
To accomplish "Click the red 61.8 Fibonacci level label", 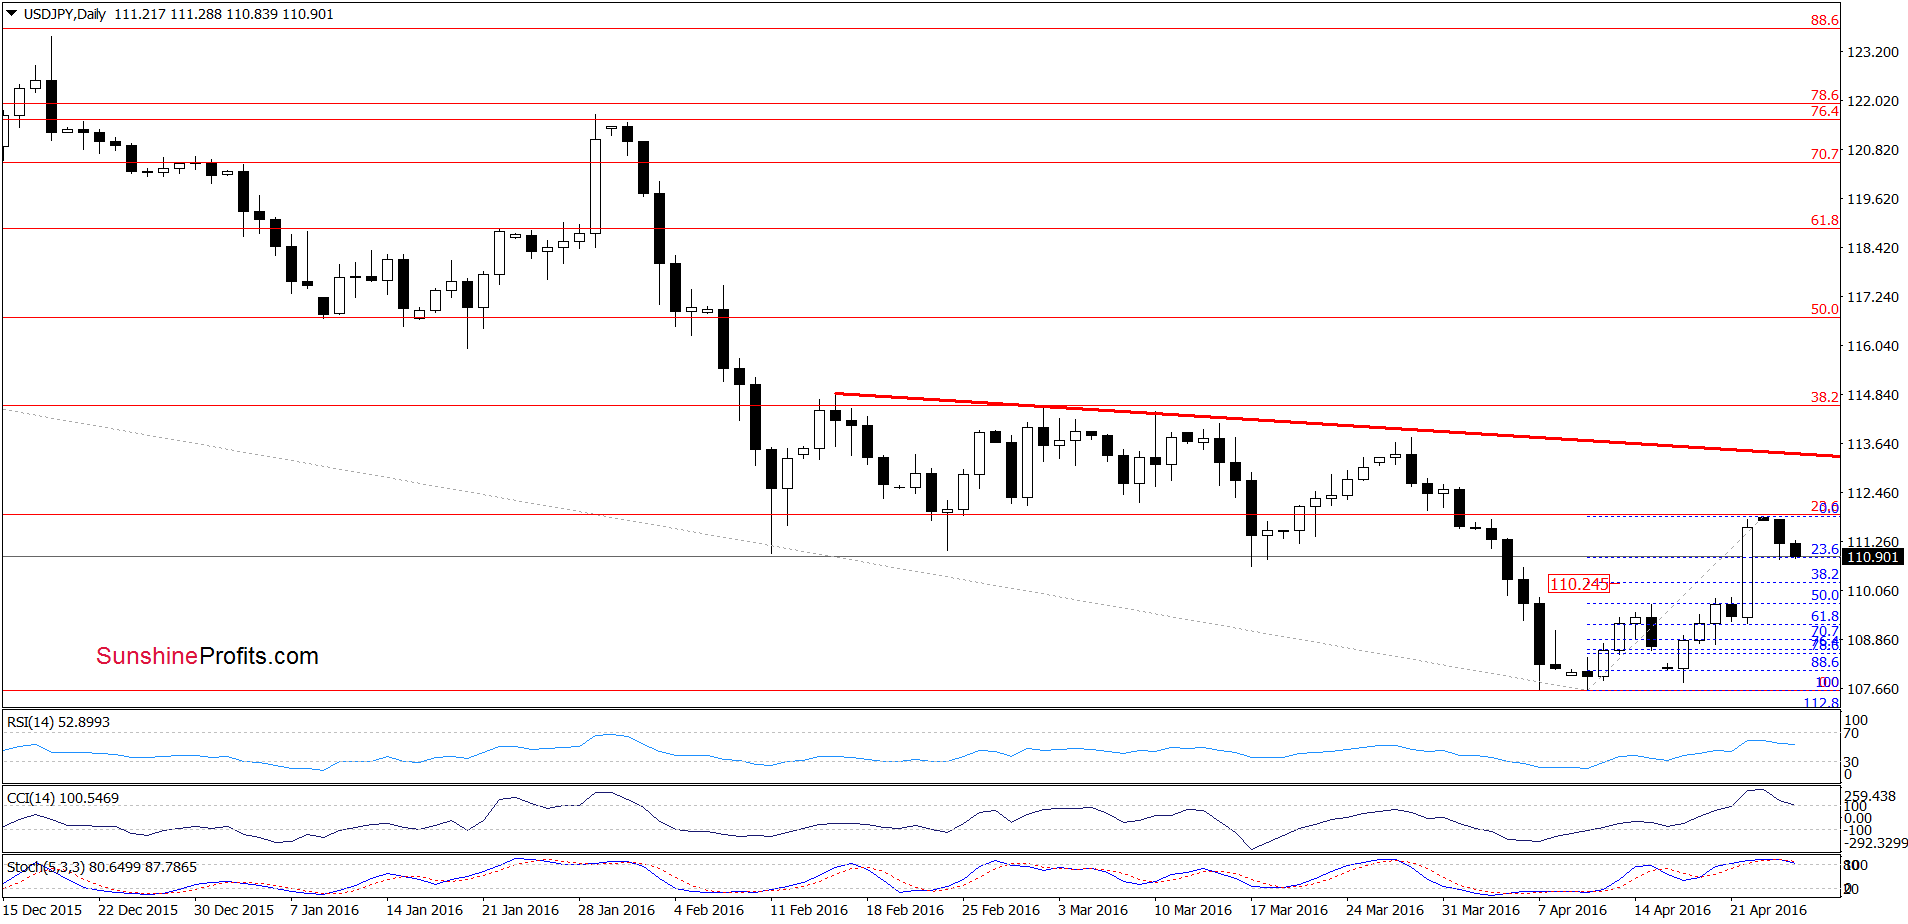I will [1825, 220].
